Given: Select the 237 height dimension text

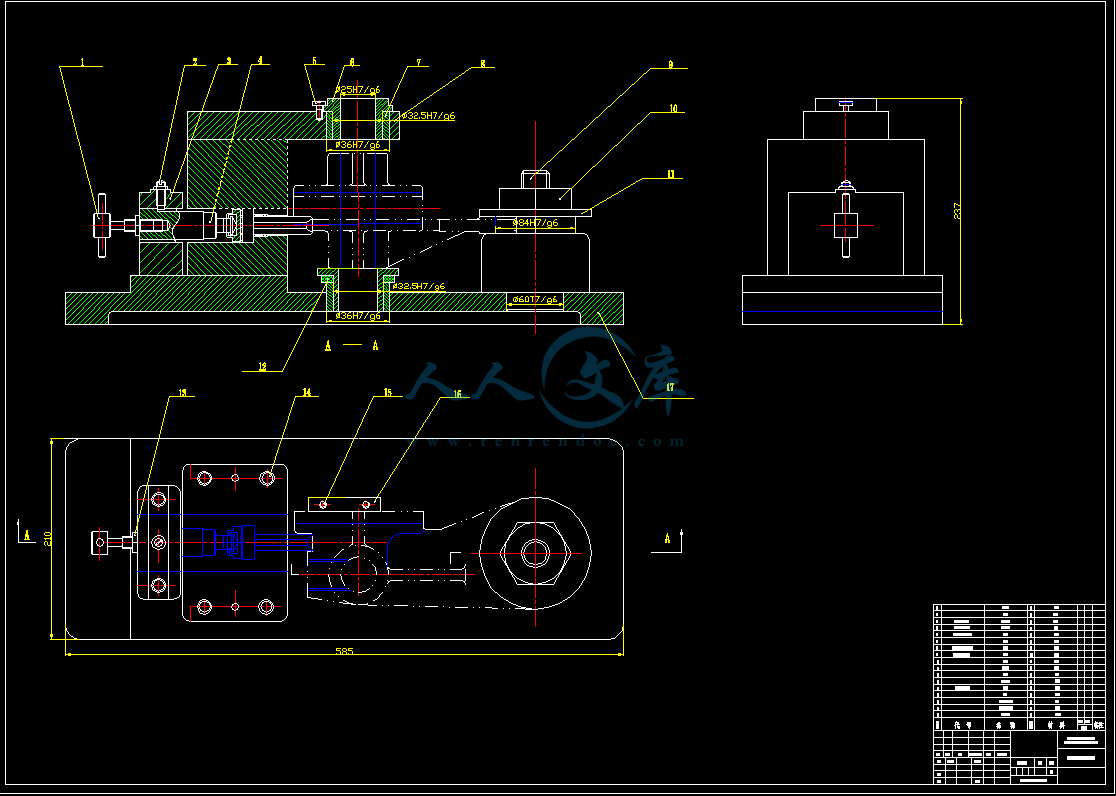Looking at the screenshot, I should click(957, 211).
